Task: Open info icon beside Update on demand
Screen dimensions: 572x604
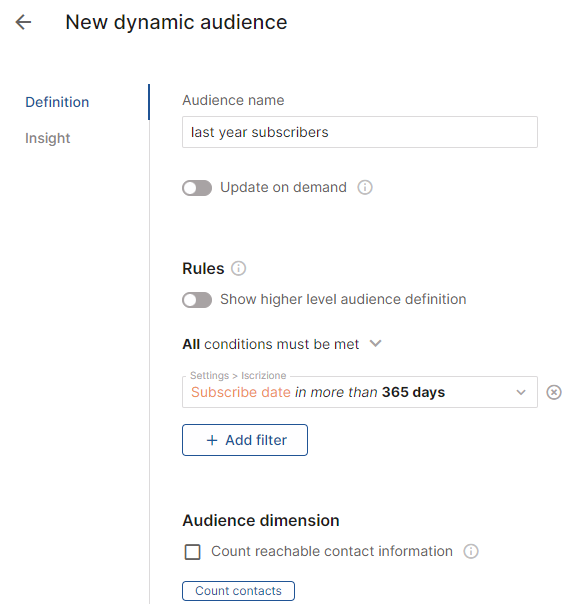Action: click(365, 188)
